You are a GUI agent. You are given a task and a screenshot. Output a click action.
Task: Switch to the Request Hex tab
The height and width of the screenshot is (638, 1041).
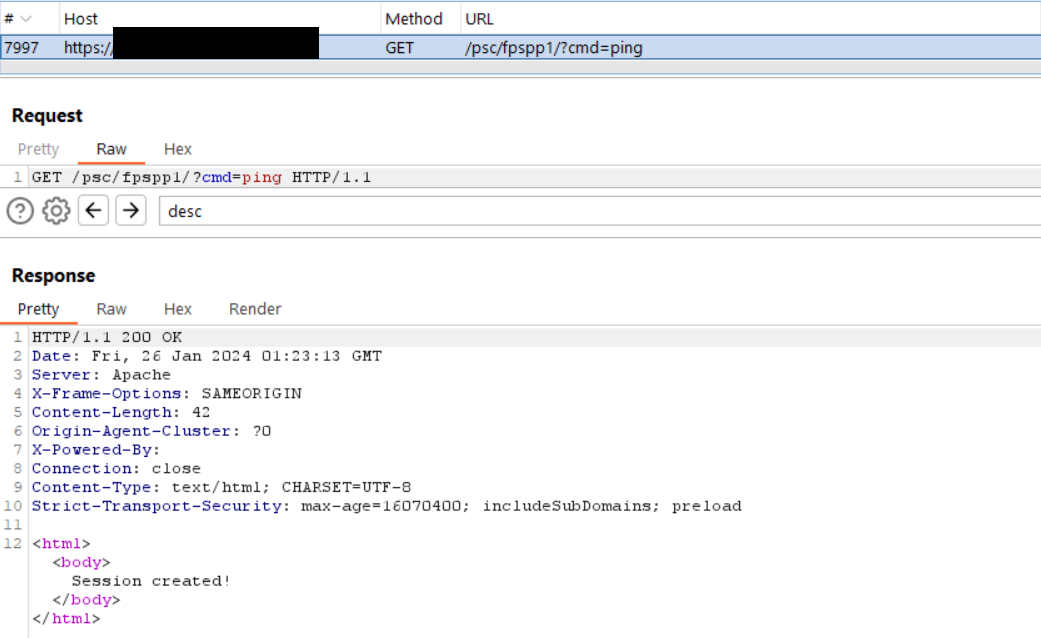click(178, 148)
